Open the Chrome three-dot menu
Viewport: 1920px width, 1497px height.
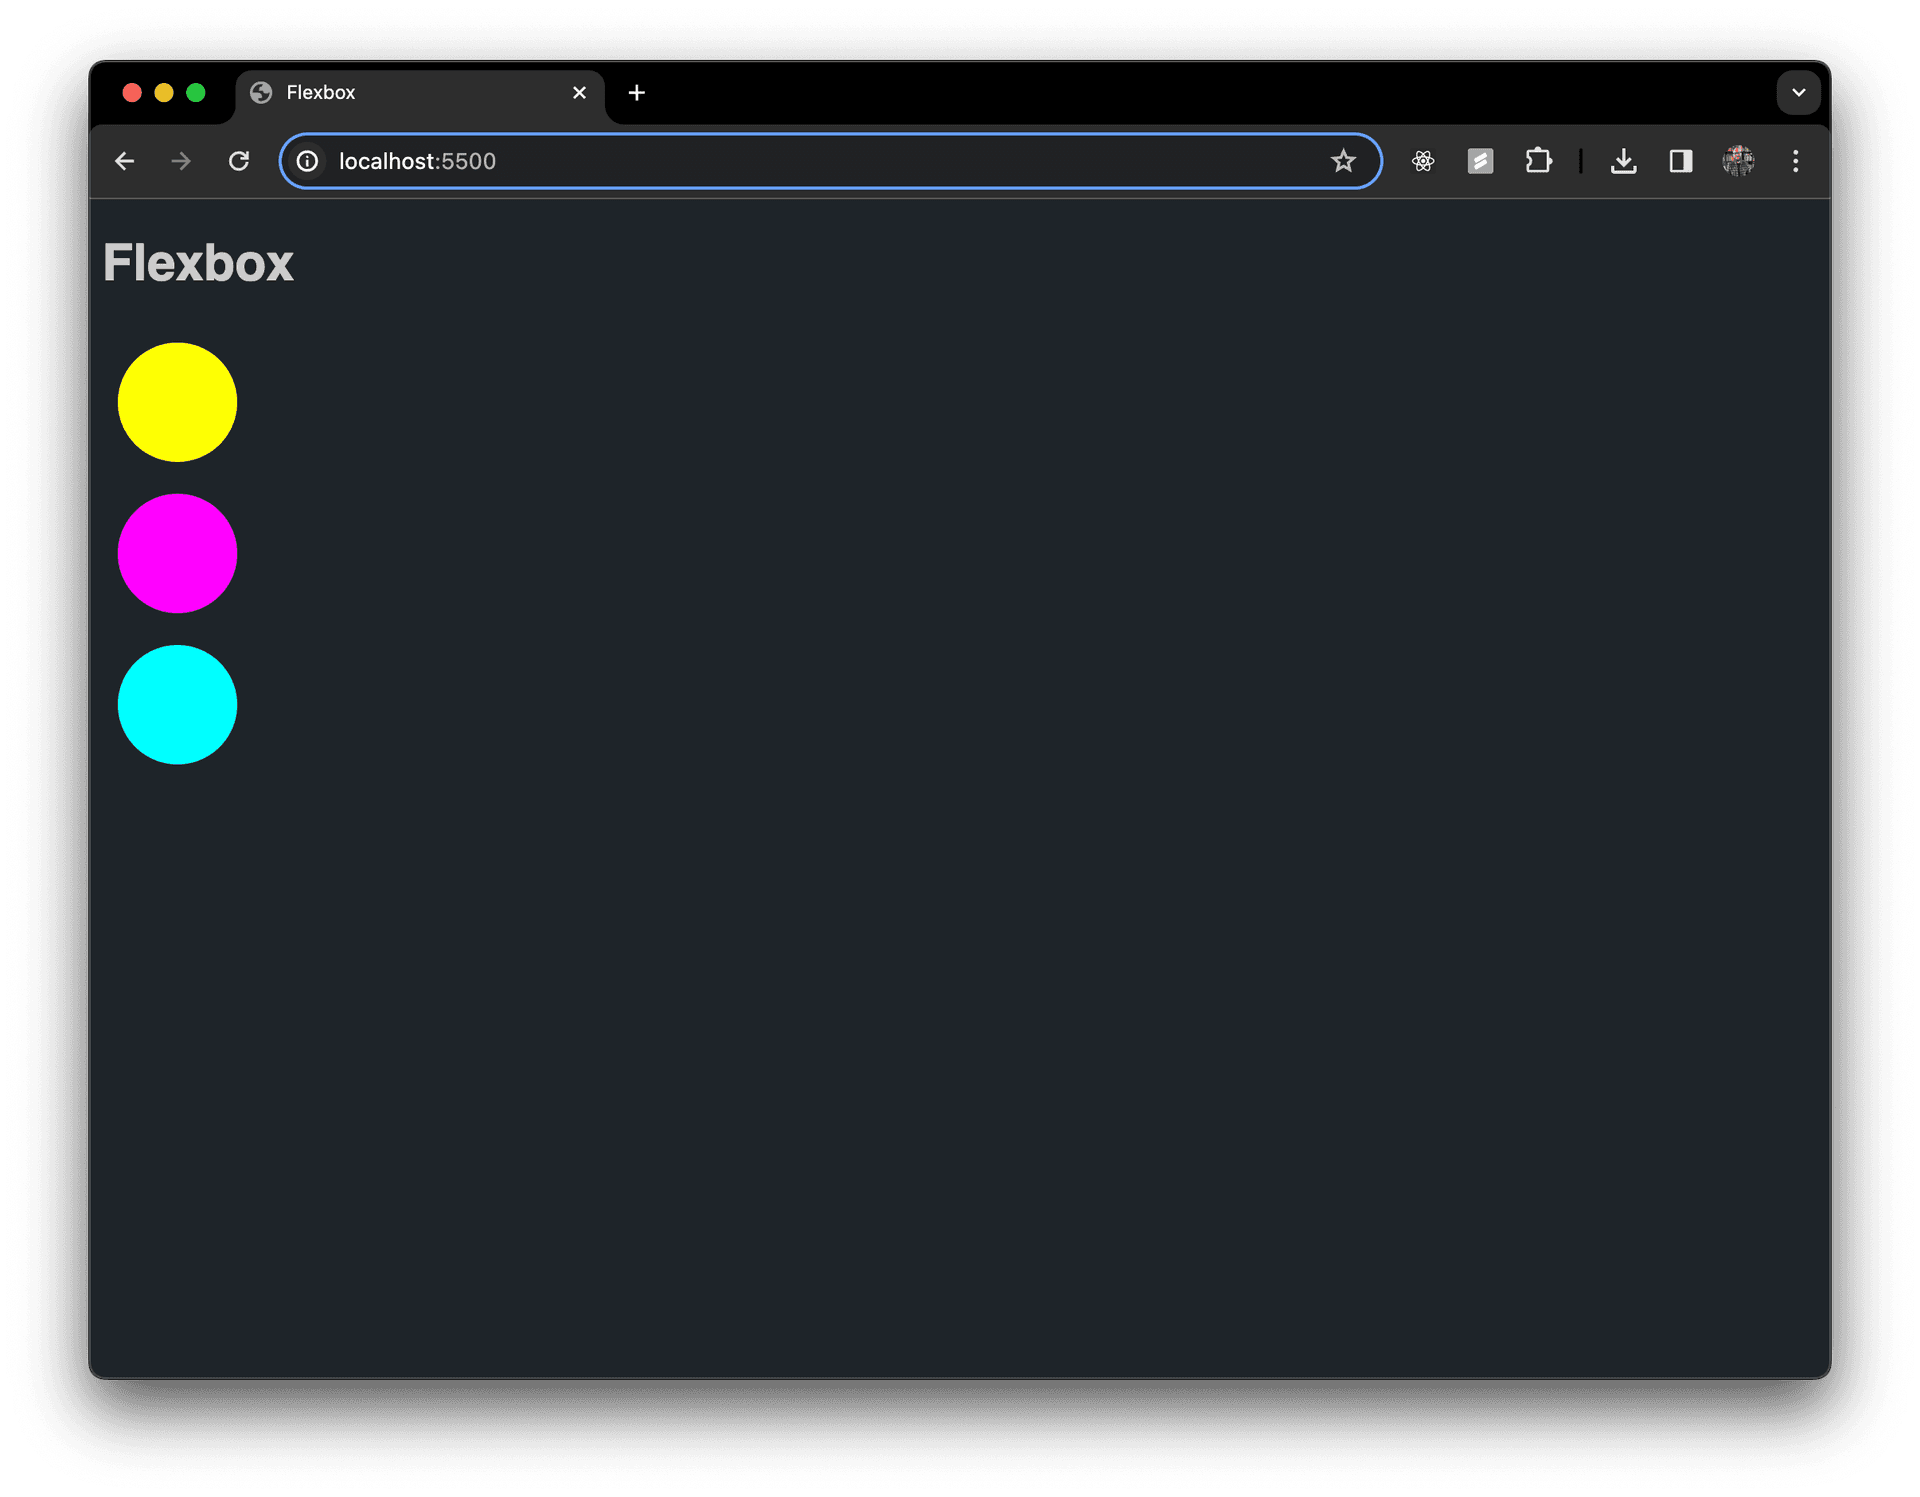1796,161
